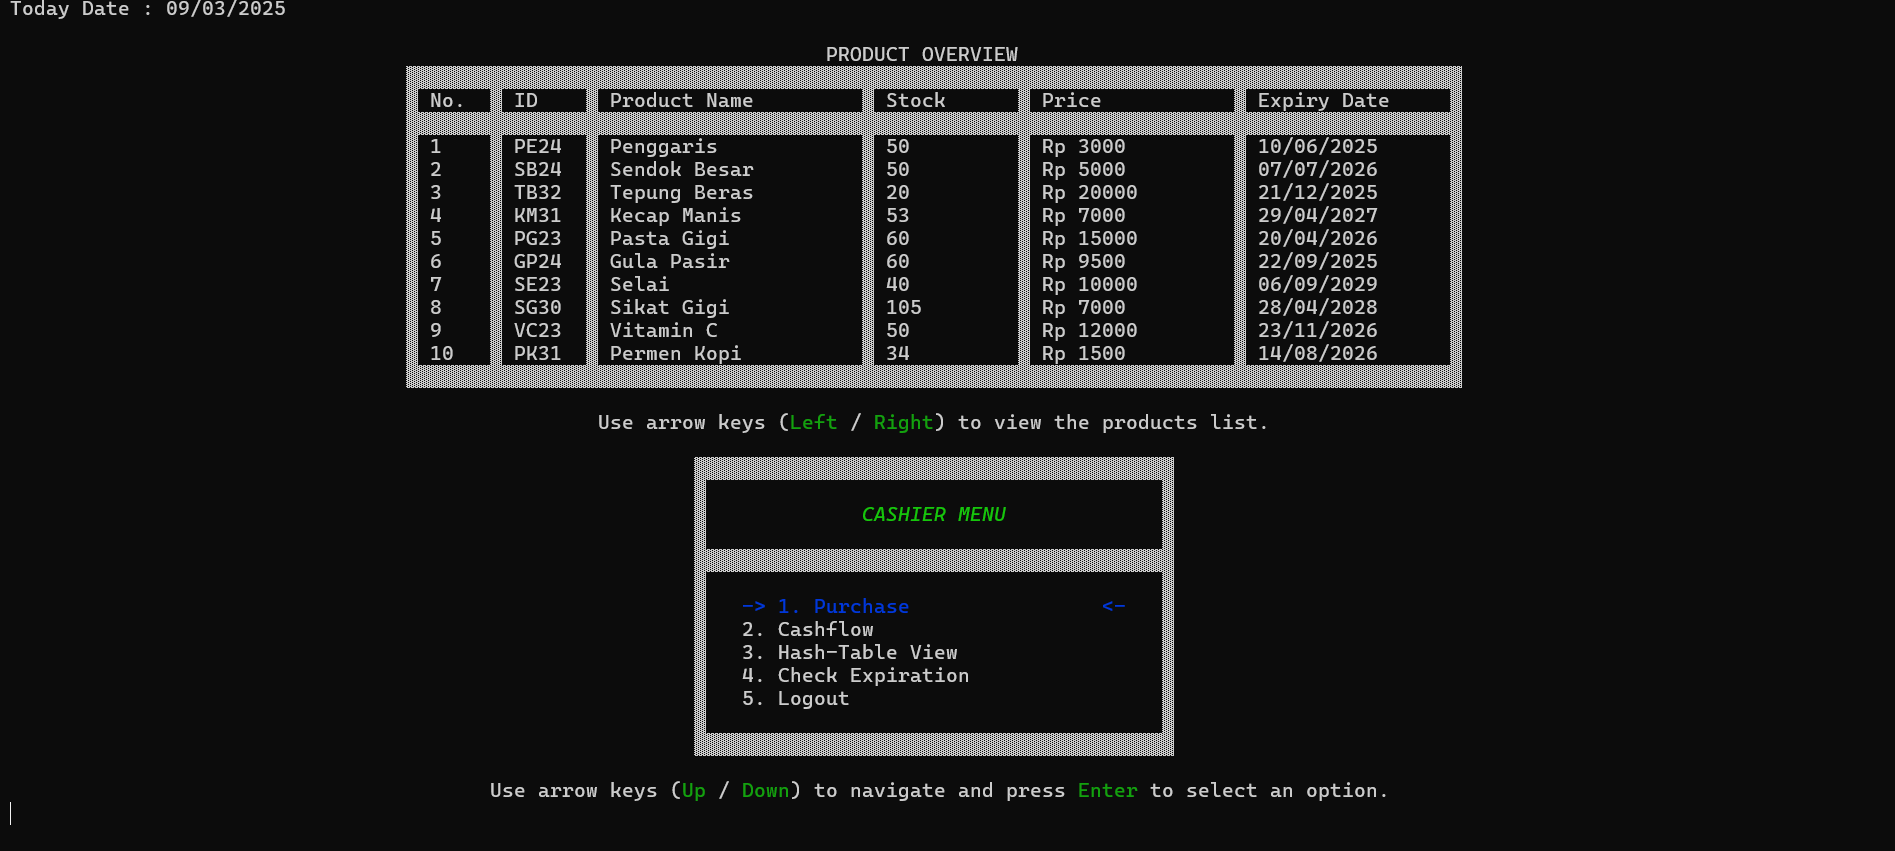Click the Product Name column header
This screenshot has width=1895, height=851.
click(681, 101)
